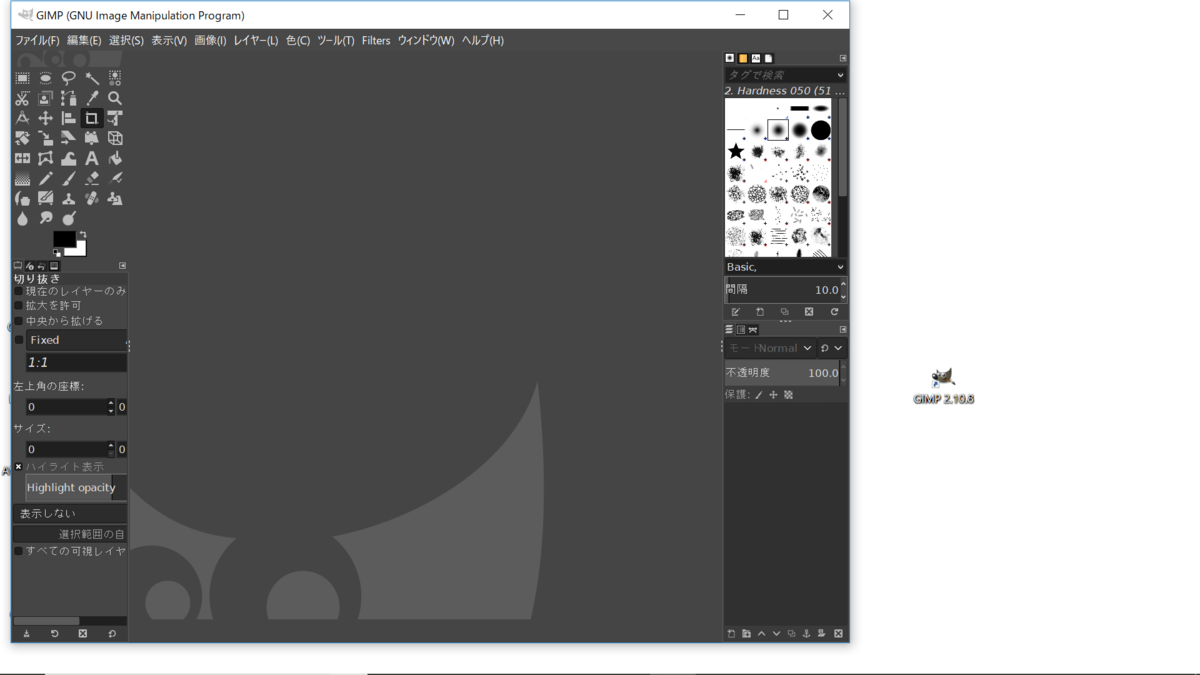This screenshot has width=1200, height=675.
Task: Select the Scale tool
Action: point(45,138)
